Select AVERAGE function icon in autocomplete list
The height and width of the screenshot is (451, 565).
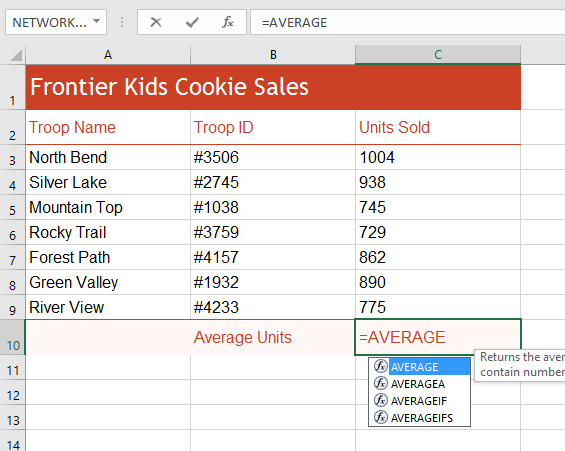381,366
